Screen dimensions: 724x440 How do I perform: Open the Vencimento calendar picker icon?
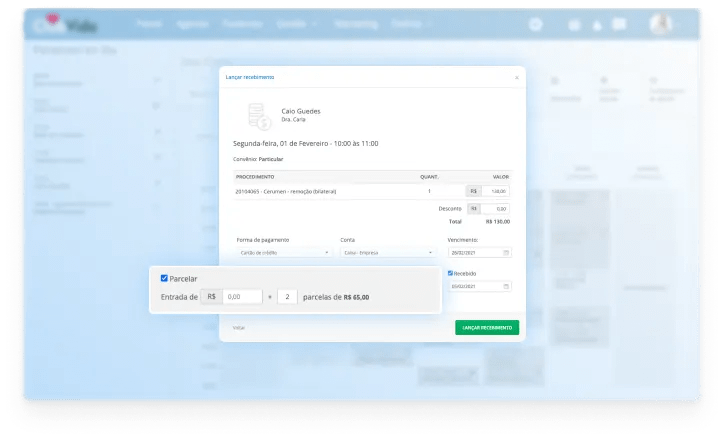tap(506, 253)
